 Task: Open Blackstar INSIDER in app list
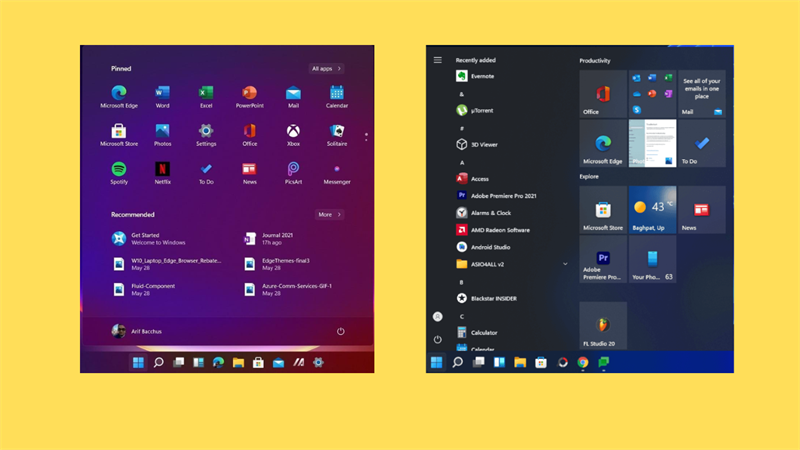pos(487,298)
